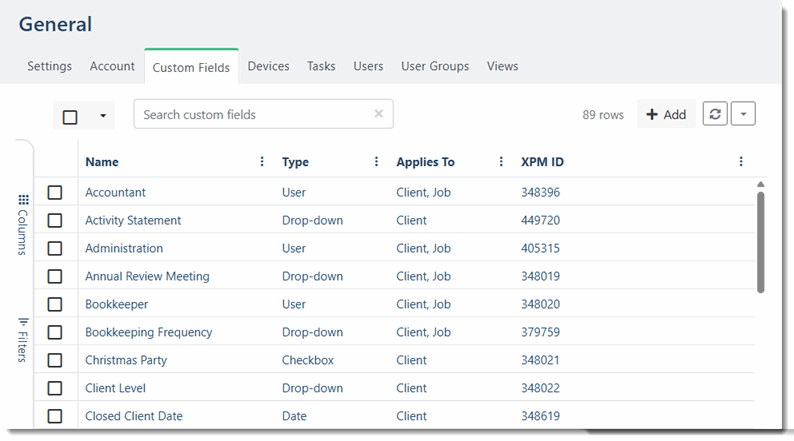Click the refresh icon button
Viewport: 794px width, 441px height.
pyautogui.click(x=714, y=114)
